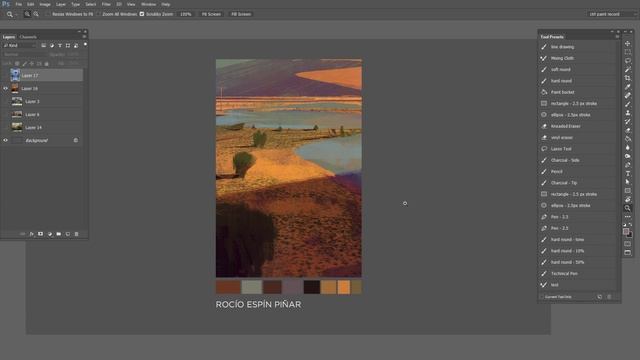Delete tool preset trash icon

coord(609,297)
